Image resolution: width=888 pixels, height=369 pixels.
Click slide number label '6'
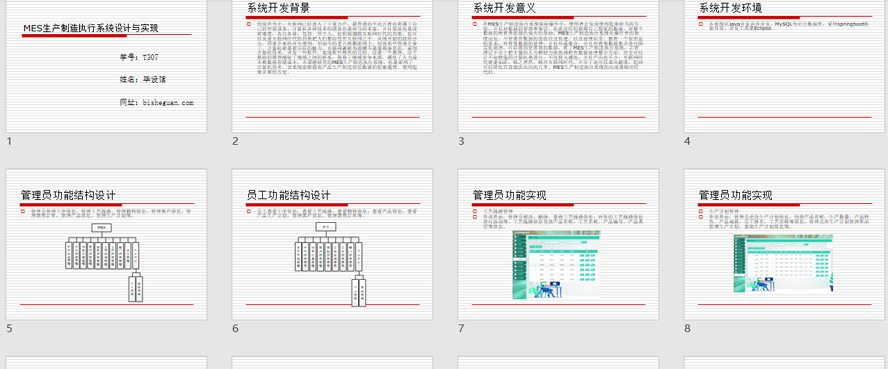click(x=235, y=328)
